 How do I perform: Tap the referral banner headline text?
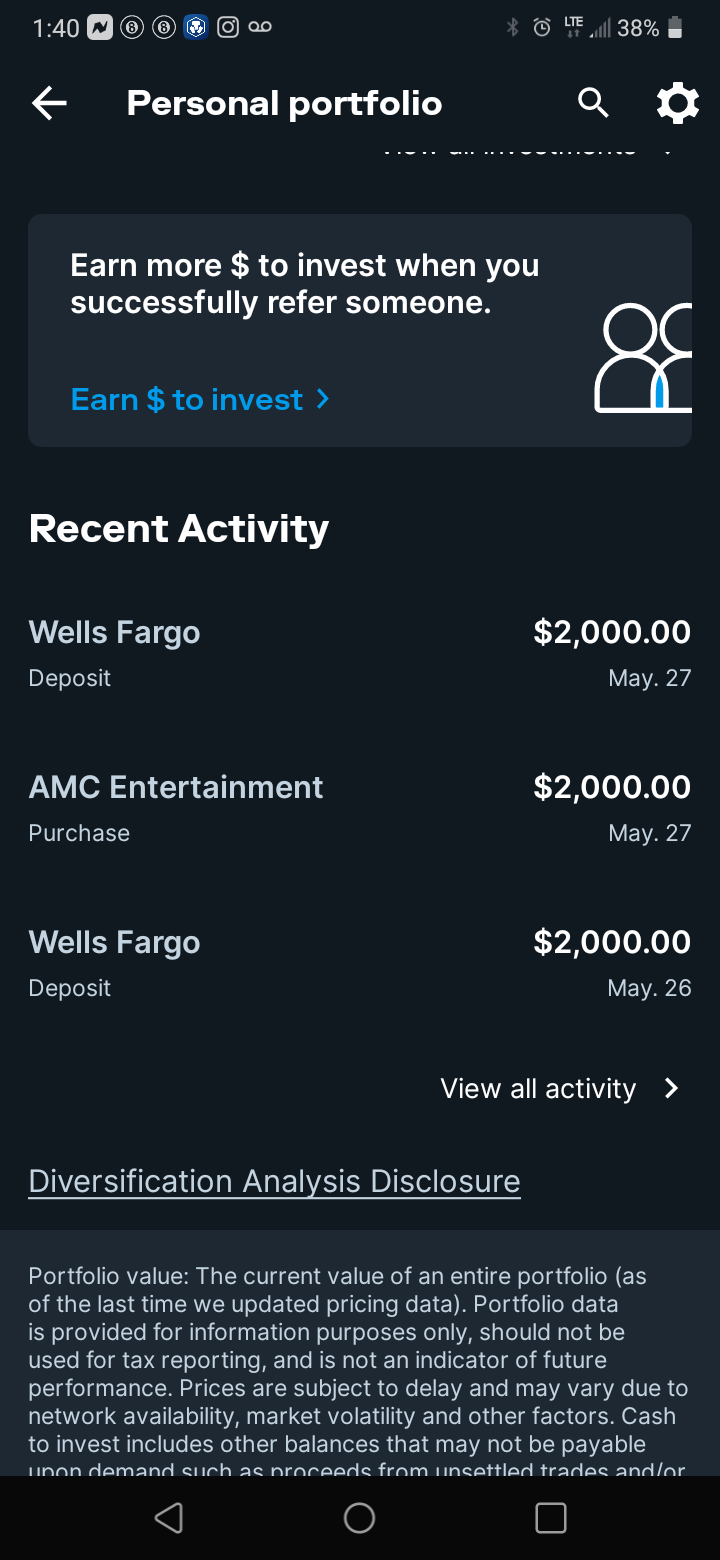(304, 282)
